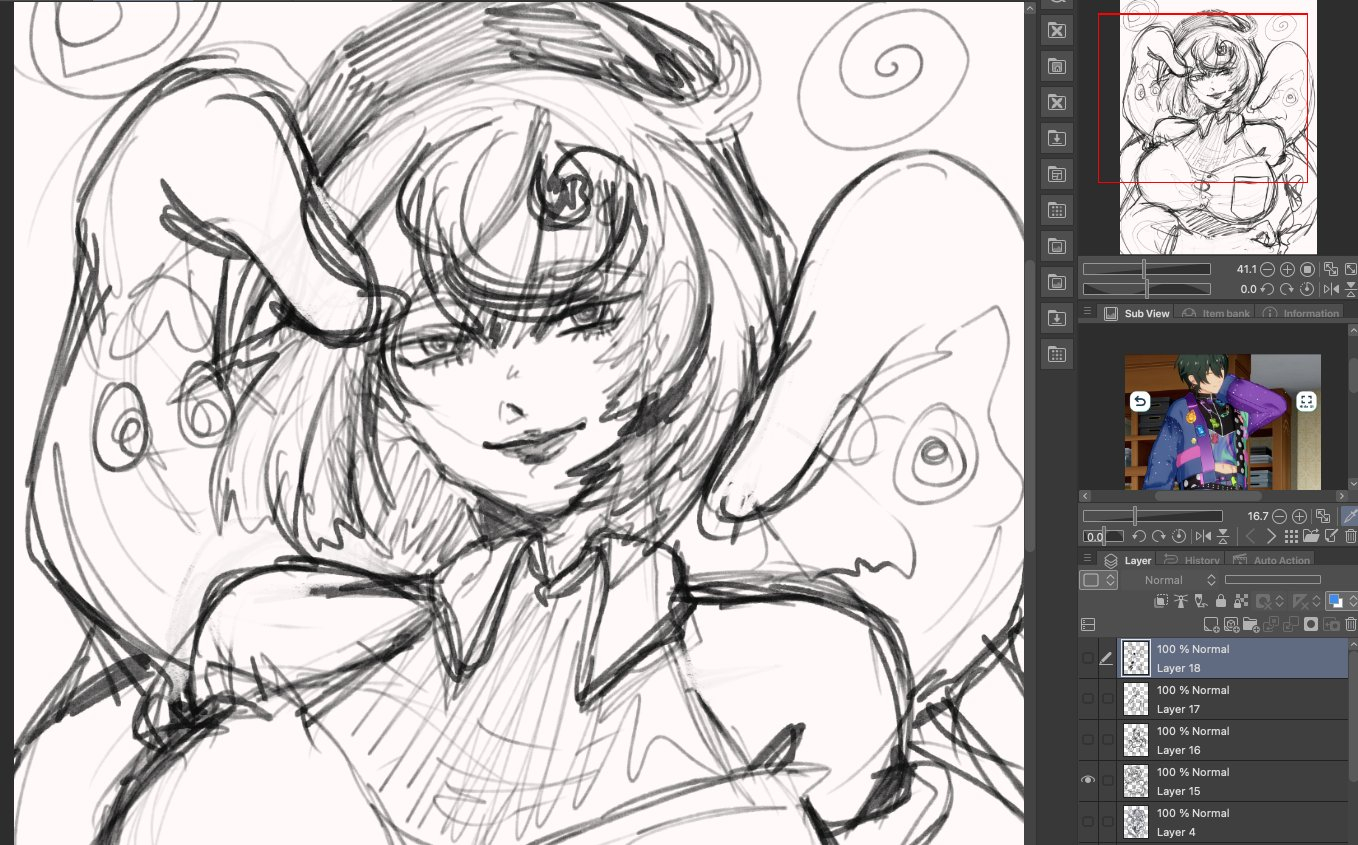This screenshot has height=845, width=1358.
Task: Click the Navigator zoom slider
Action: [x=1146, y=270]
